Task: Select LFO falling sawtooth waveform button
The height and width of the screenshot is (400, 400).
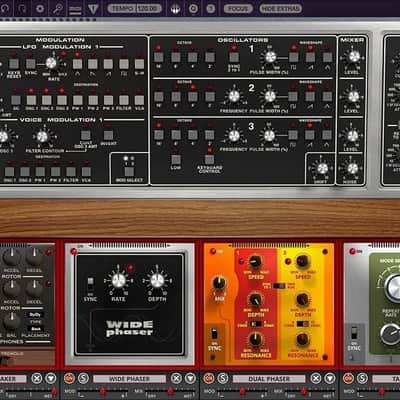Action: click(x=93, y=64)
